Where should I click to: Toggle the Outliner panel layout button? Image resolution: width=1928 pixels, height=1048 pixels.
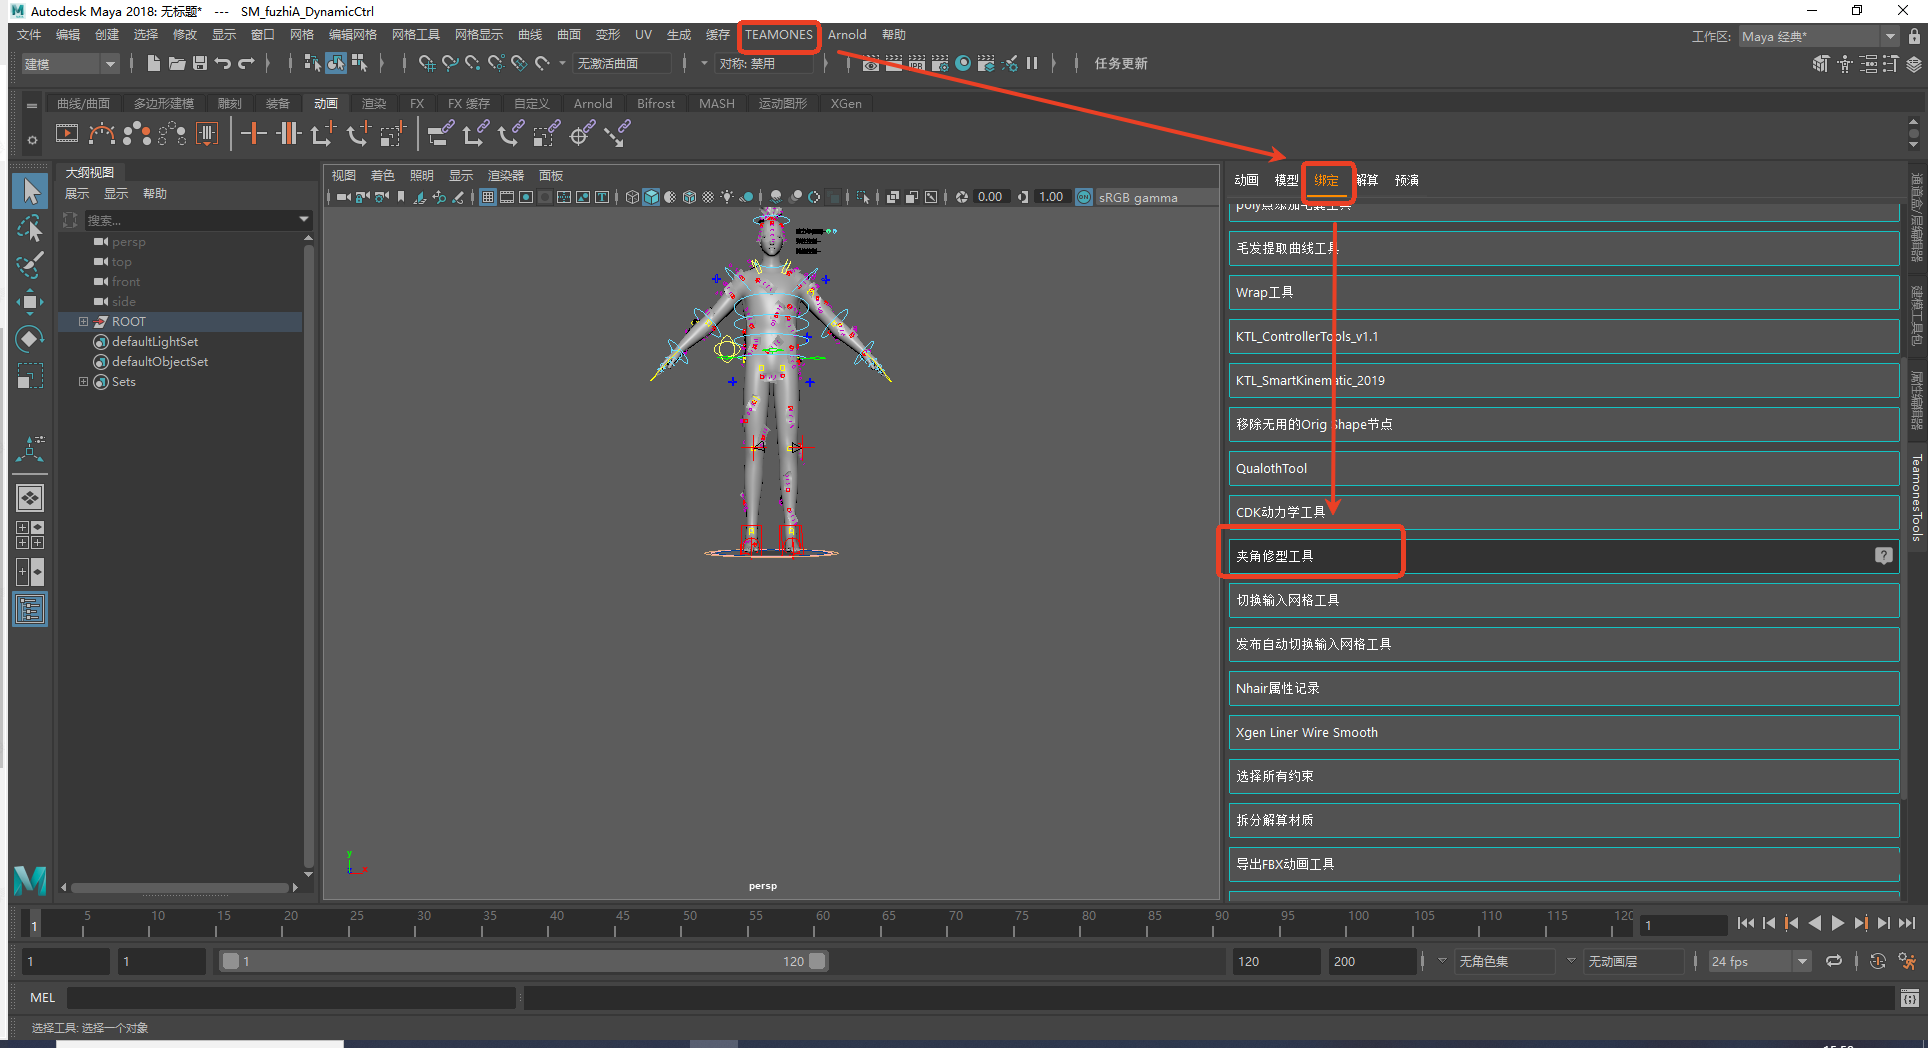click(x=30, y=609)
